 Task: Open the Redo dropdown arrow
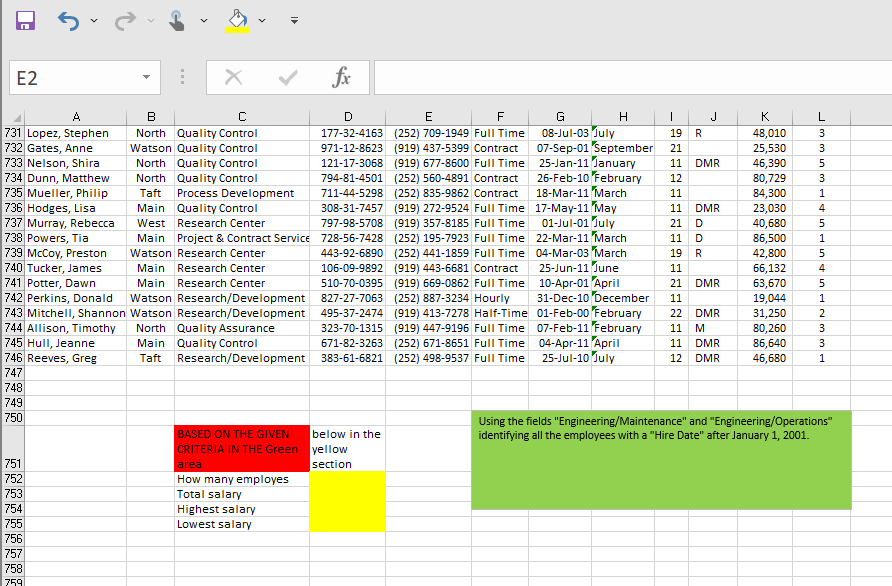150,20
